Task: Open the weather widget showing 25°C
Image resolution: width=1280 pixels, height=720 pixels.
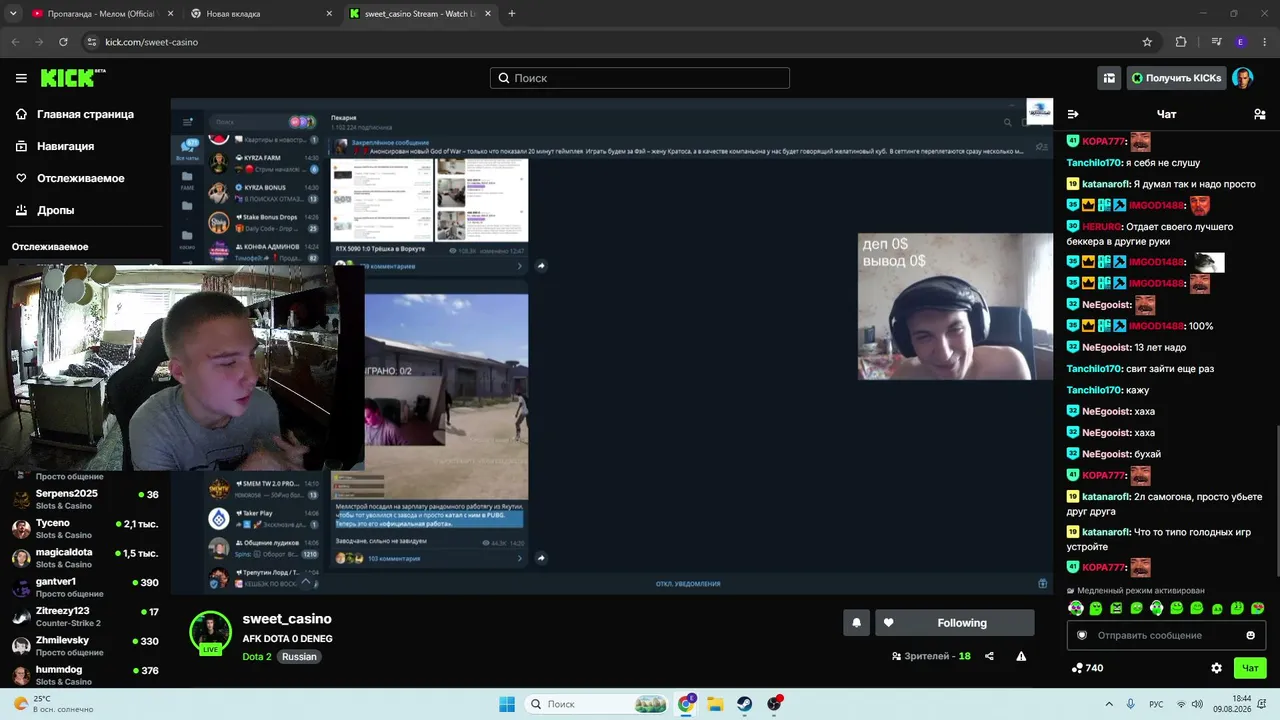Action: coord(55,704)
